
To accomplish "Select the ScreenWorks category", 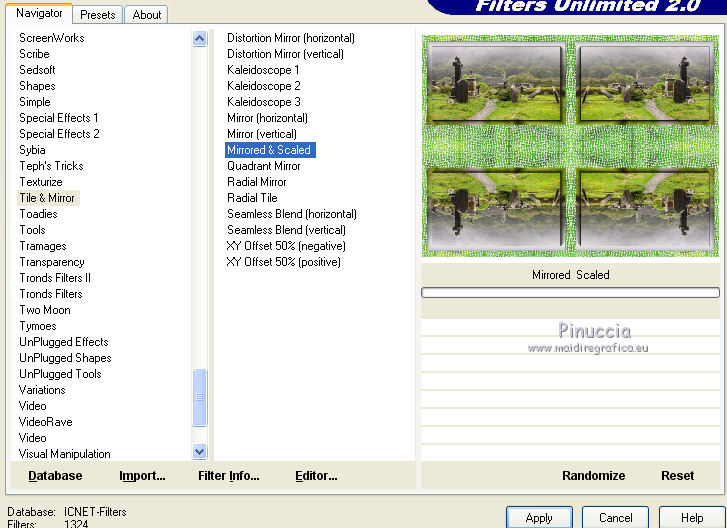I will (51, 38).
